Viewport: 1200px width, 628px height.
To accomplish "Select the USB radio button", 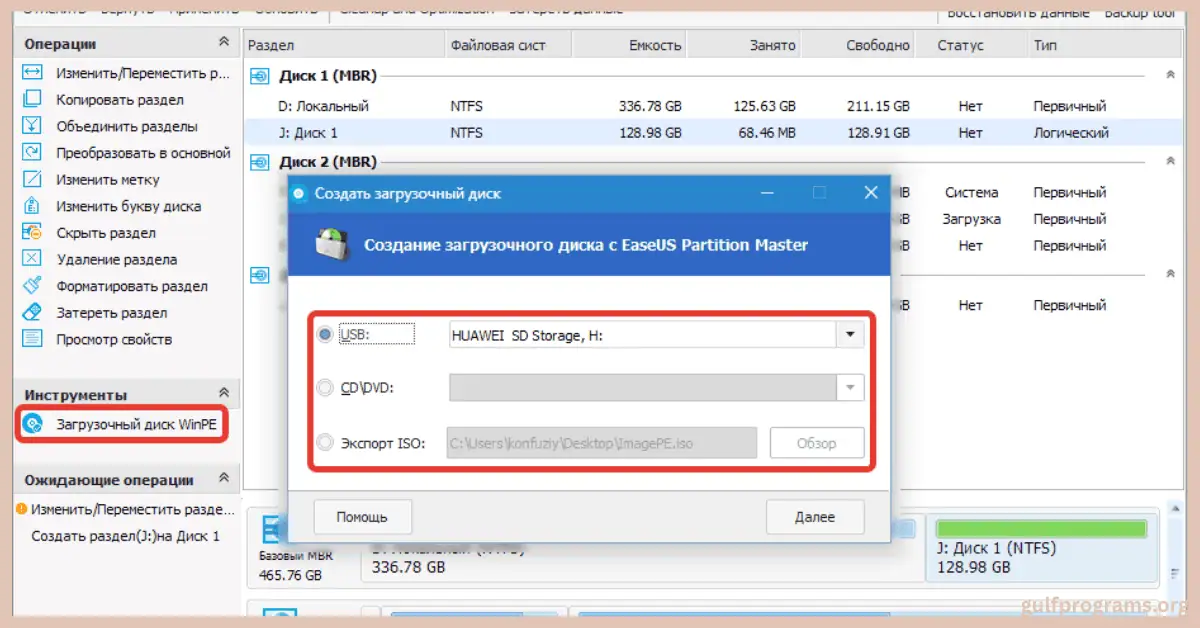I will click(x=325, y=334).
